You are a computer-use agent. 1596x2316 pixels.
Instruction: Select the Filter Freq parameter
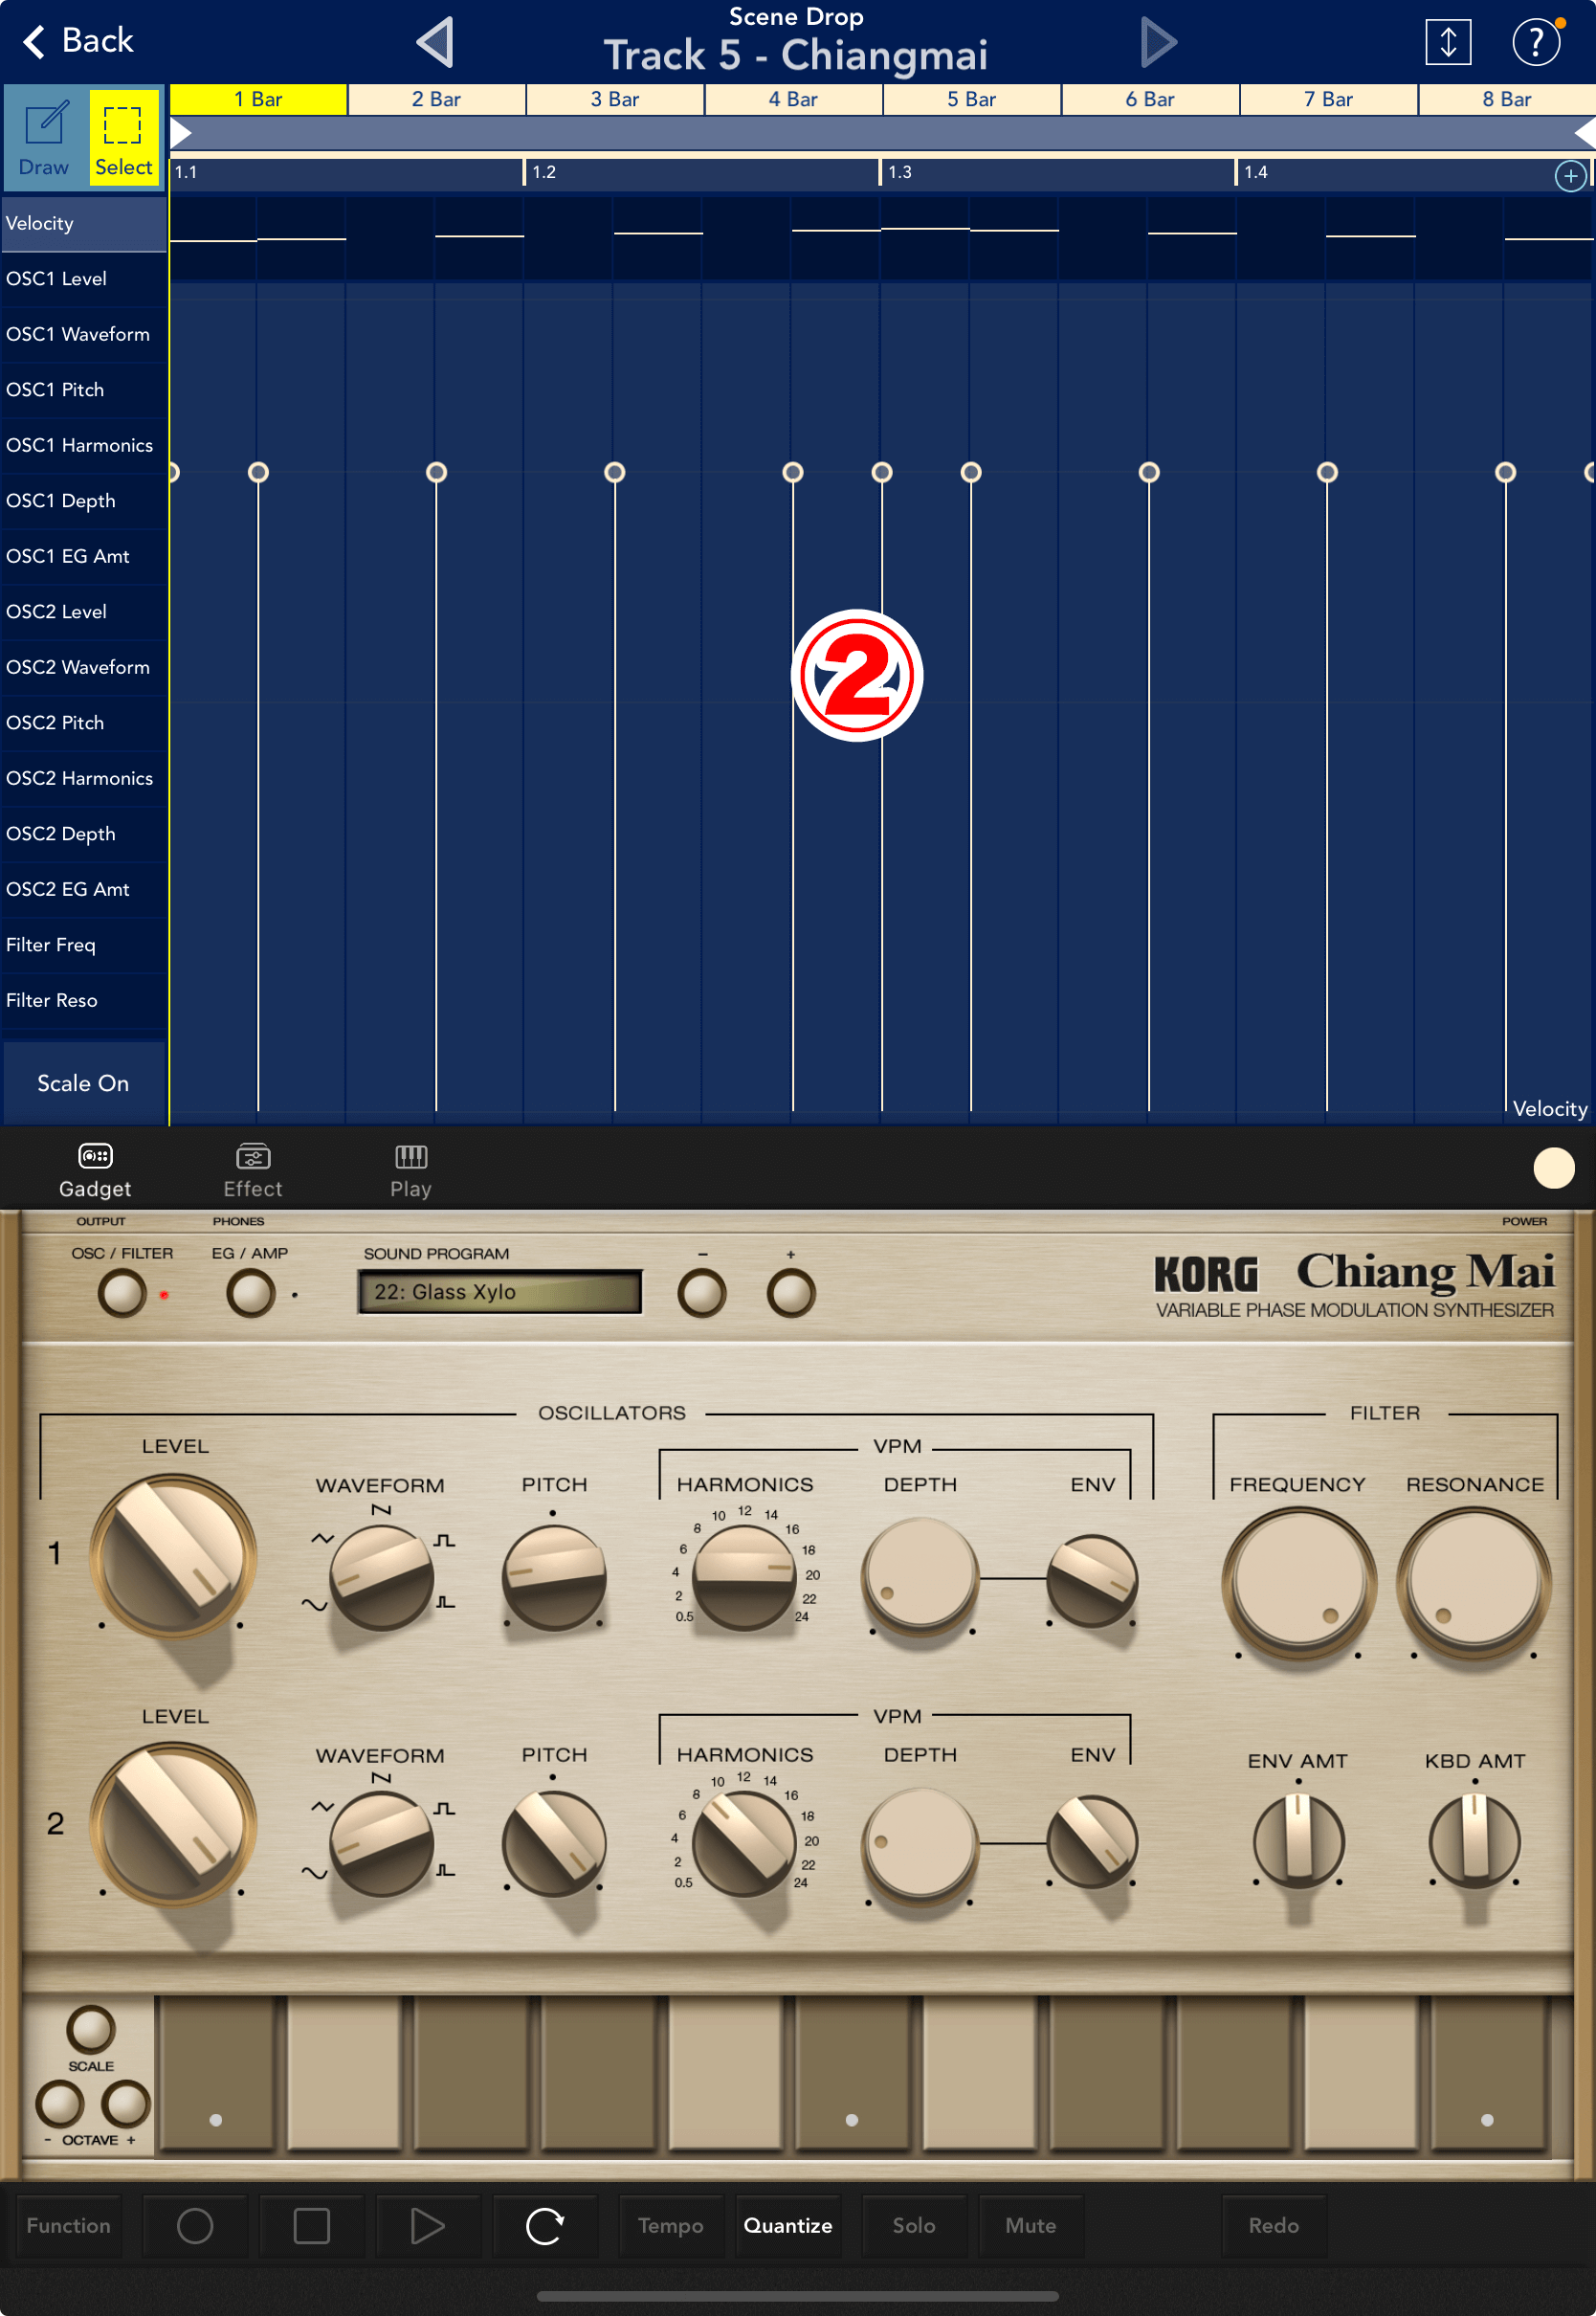[83, 944]
